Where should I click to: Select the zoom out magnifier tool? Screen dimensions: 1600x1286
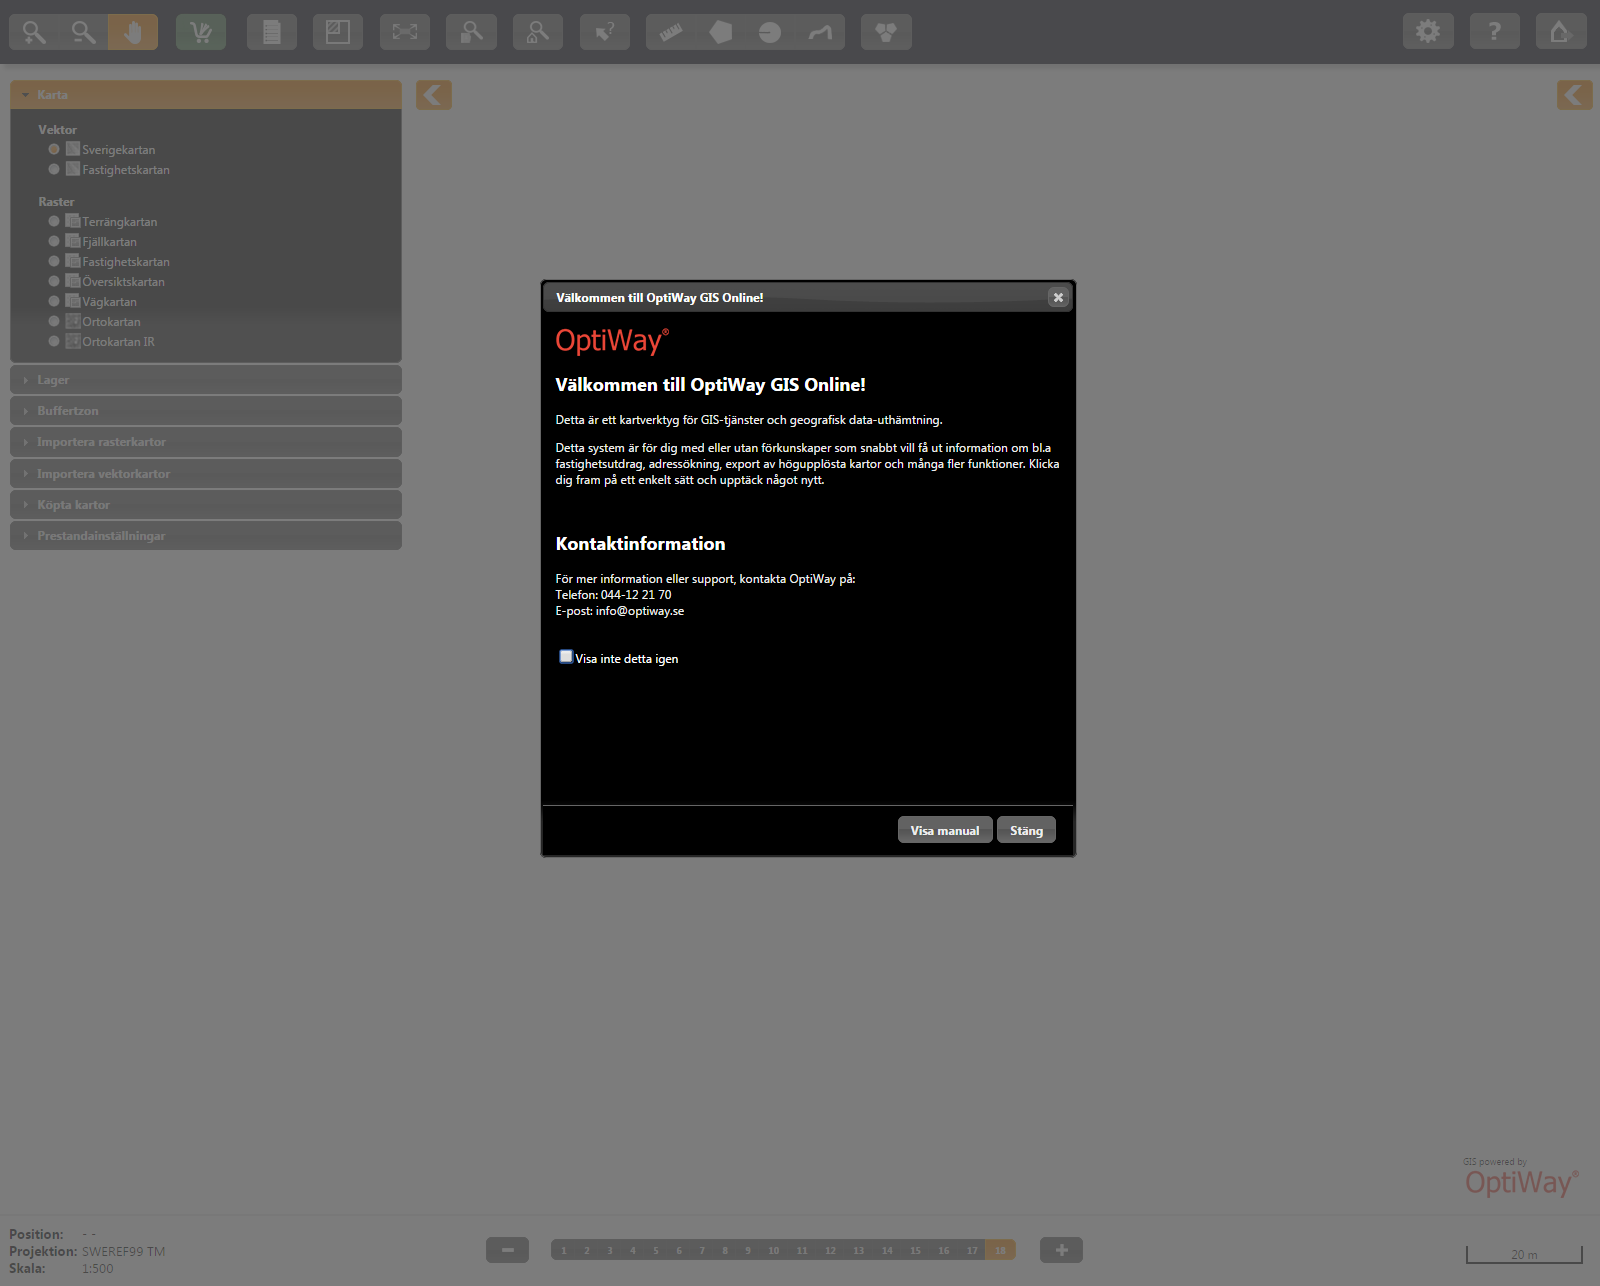(83, 32)
